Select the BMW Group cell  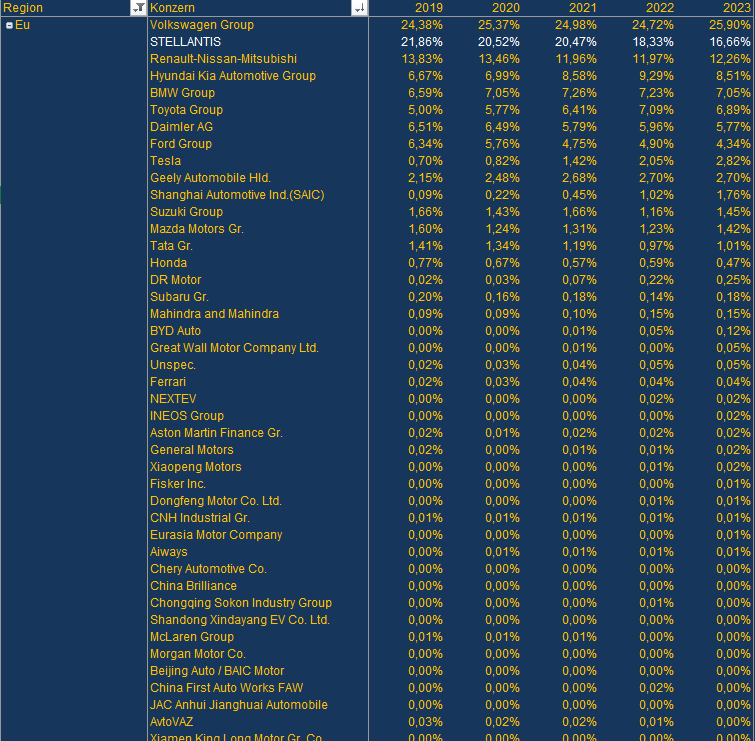click(x=182, y=93)
